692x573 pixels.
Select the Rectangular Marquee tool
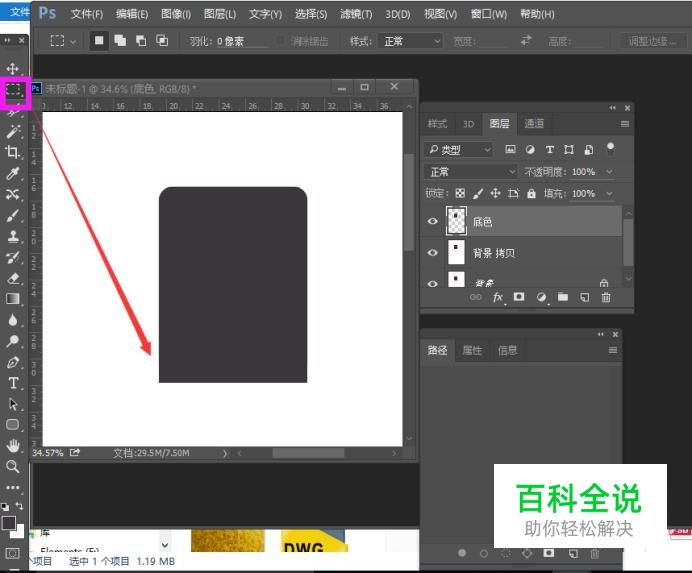click(13, 90)
